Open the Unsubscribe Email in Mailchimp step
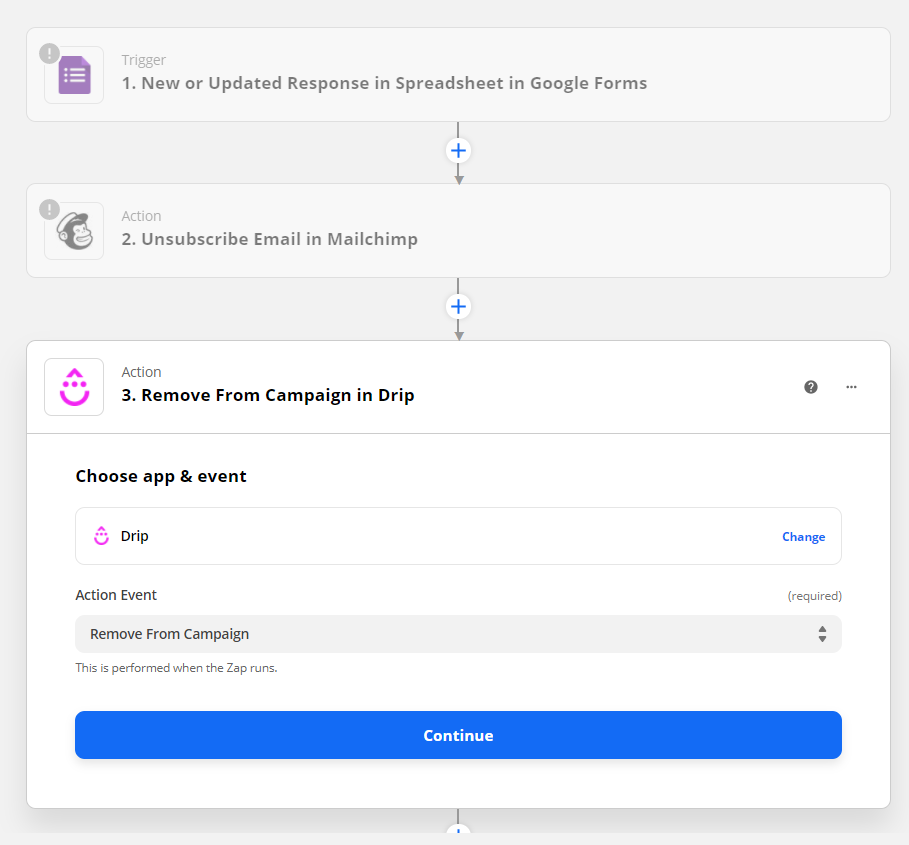 coord(458,231)
